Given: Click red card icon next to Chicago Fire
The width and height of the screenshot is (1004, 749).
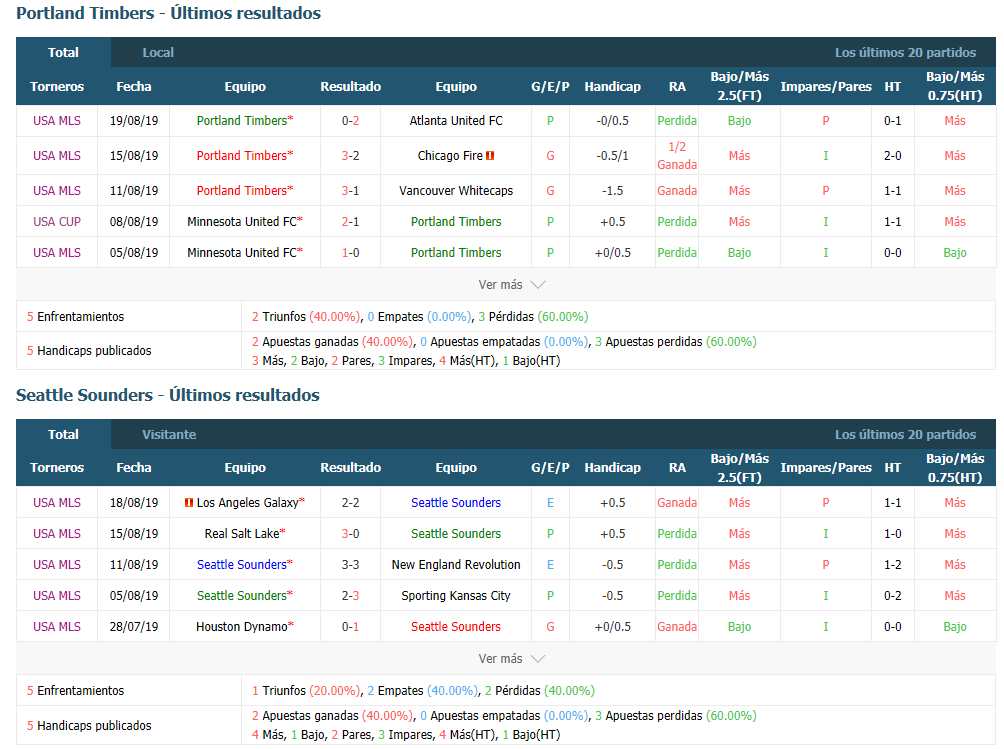Looking at the screenshot, I should (x=490, y=156).
